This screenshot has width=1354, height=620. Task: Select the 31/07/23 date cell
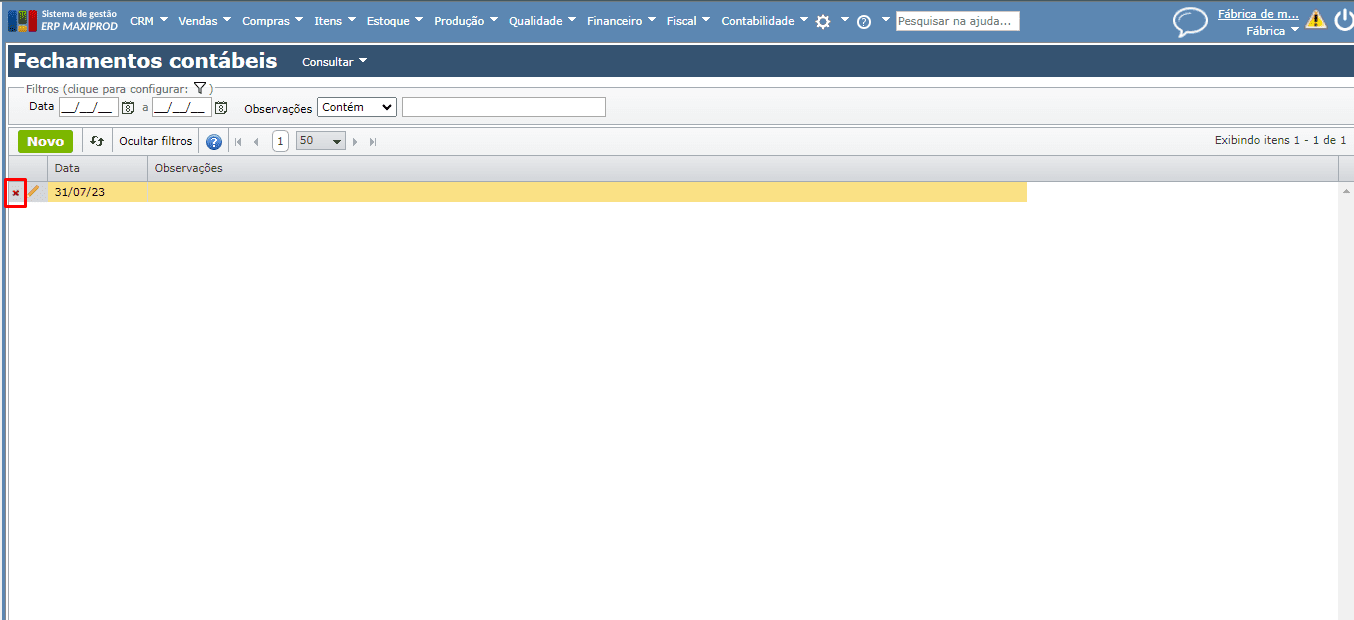click(x=98, y=192)
